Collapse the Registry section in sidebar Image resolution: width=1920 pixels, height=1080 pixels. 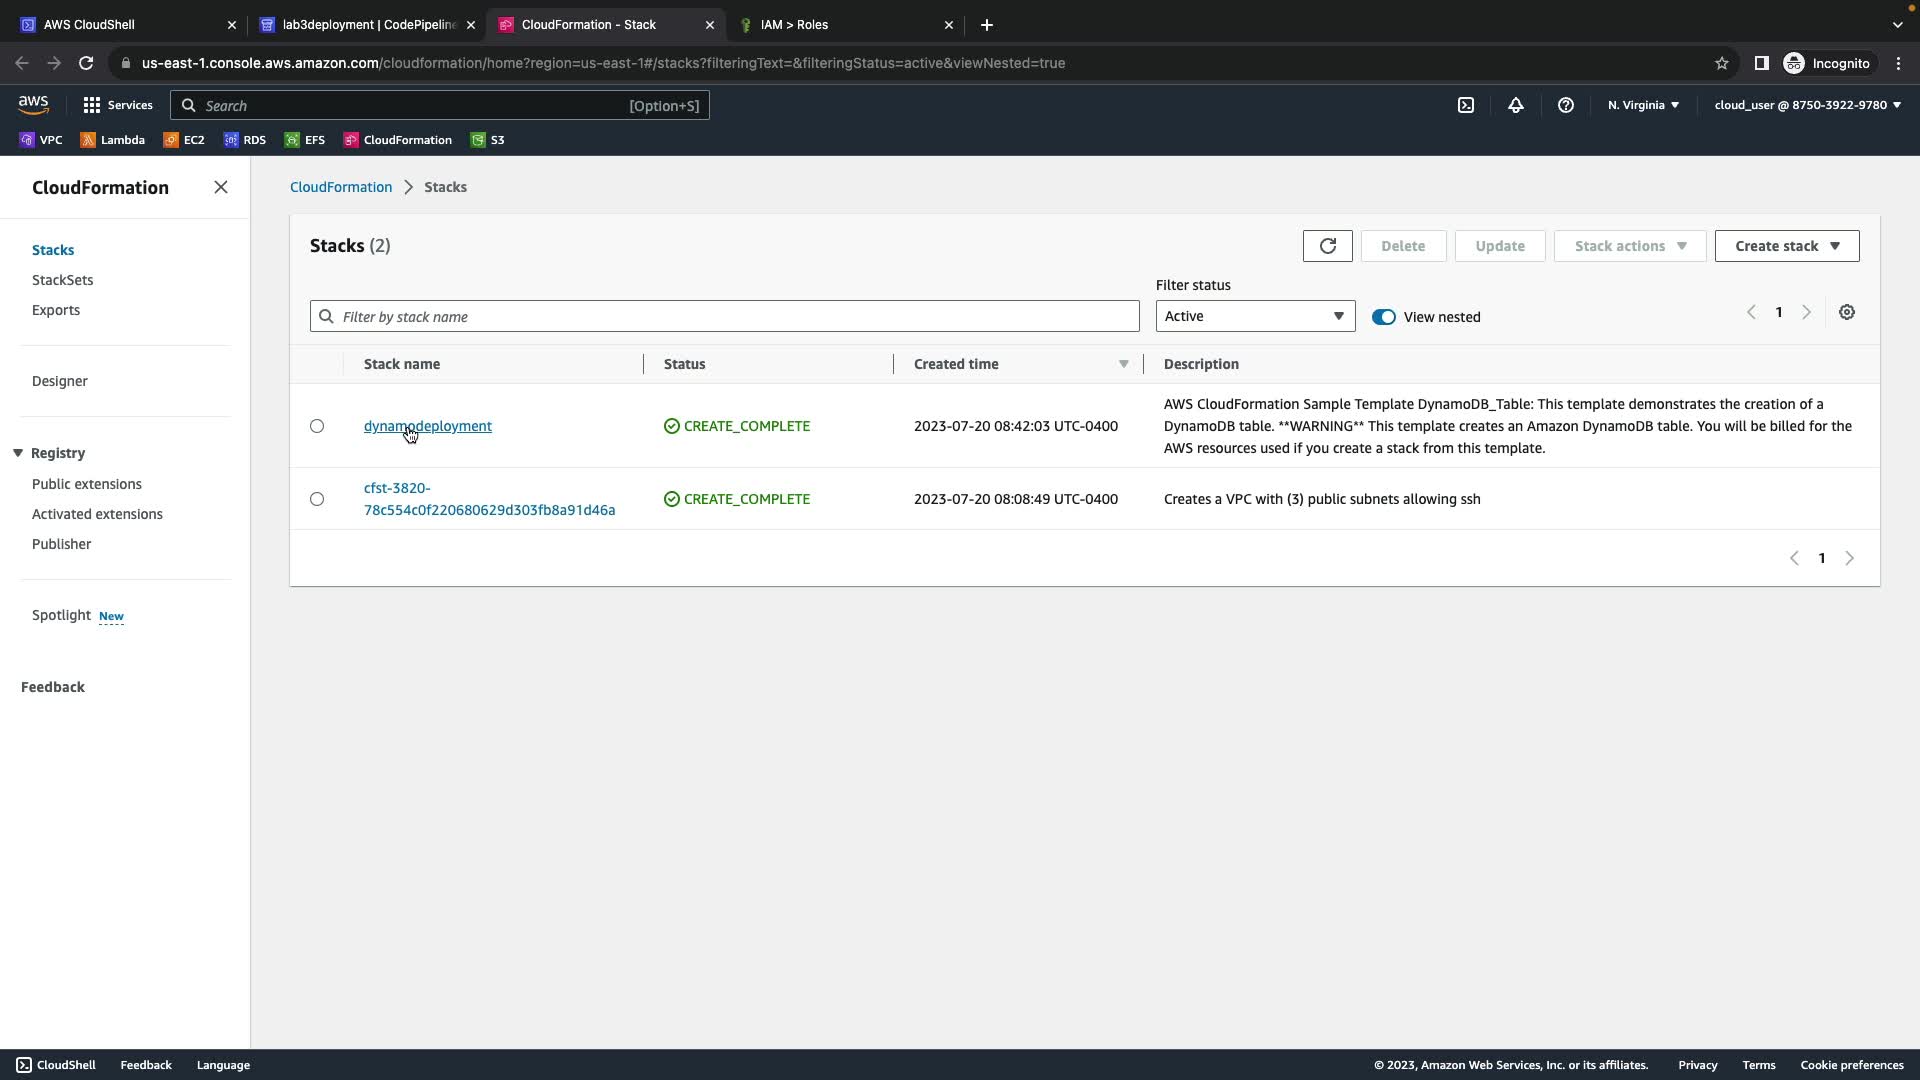(x=18, y=453)
